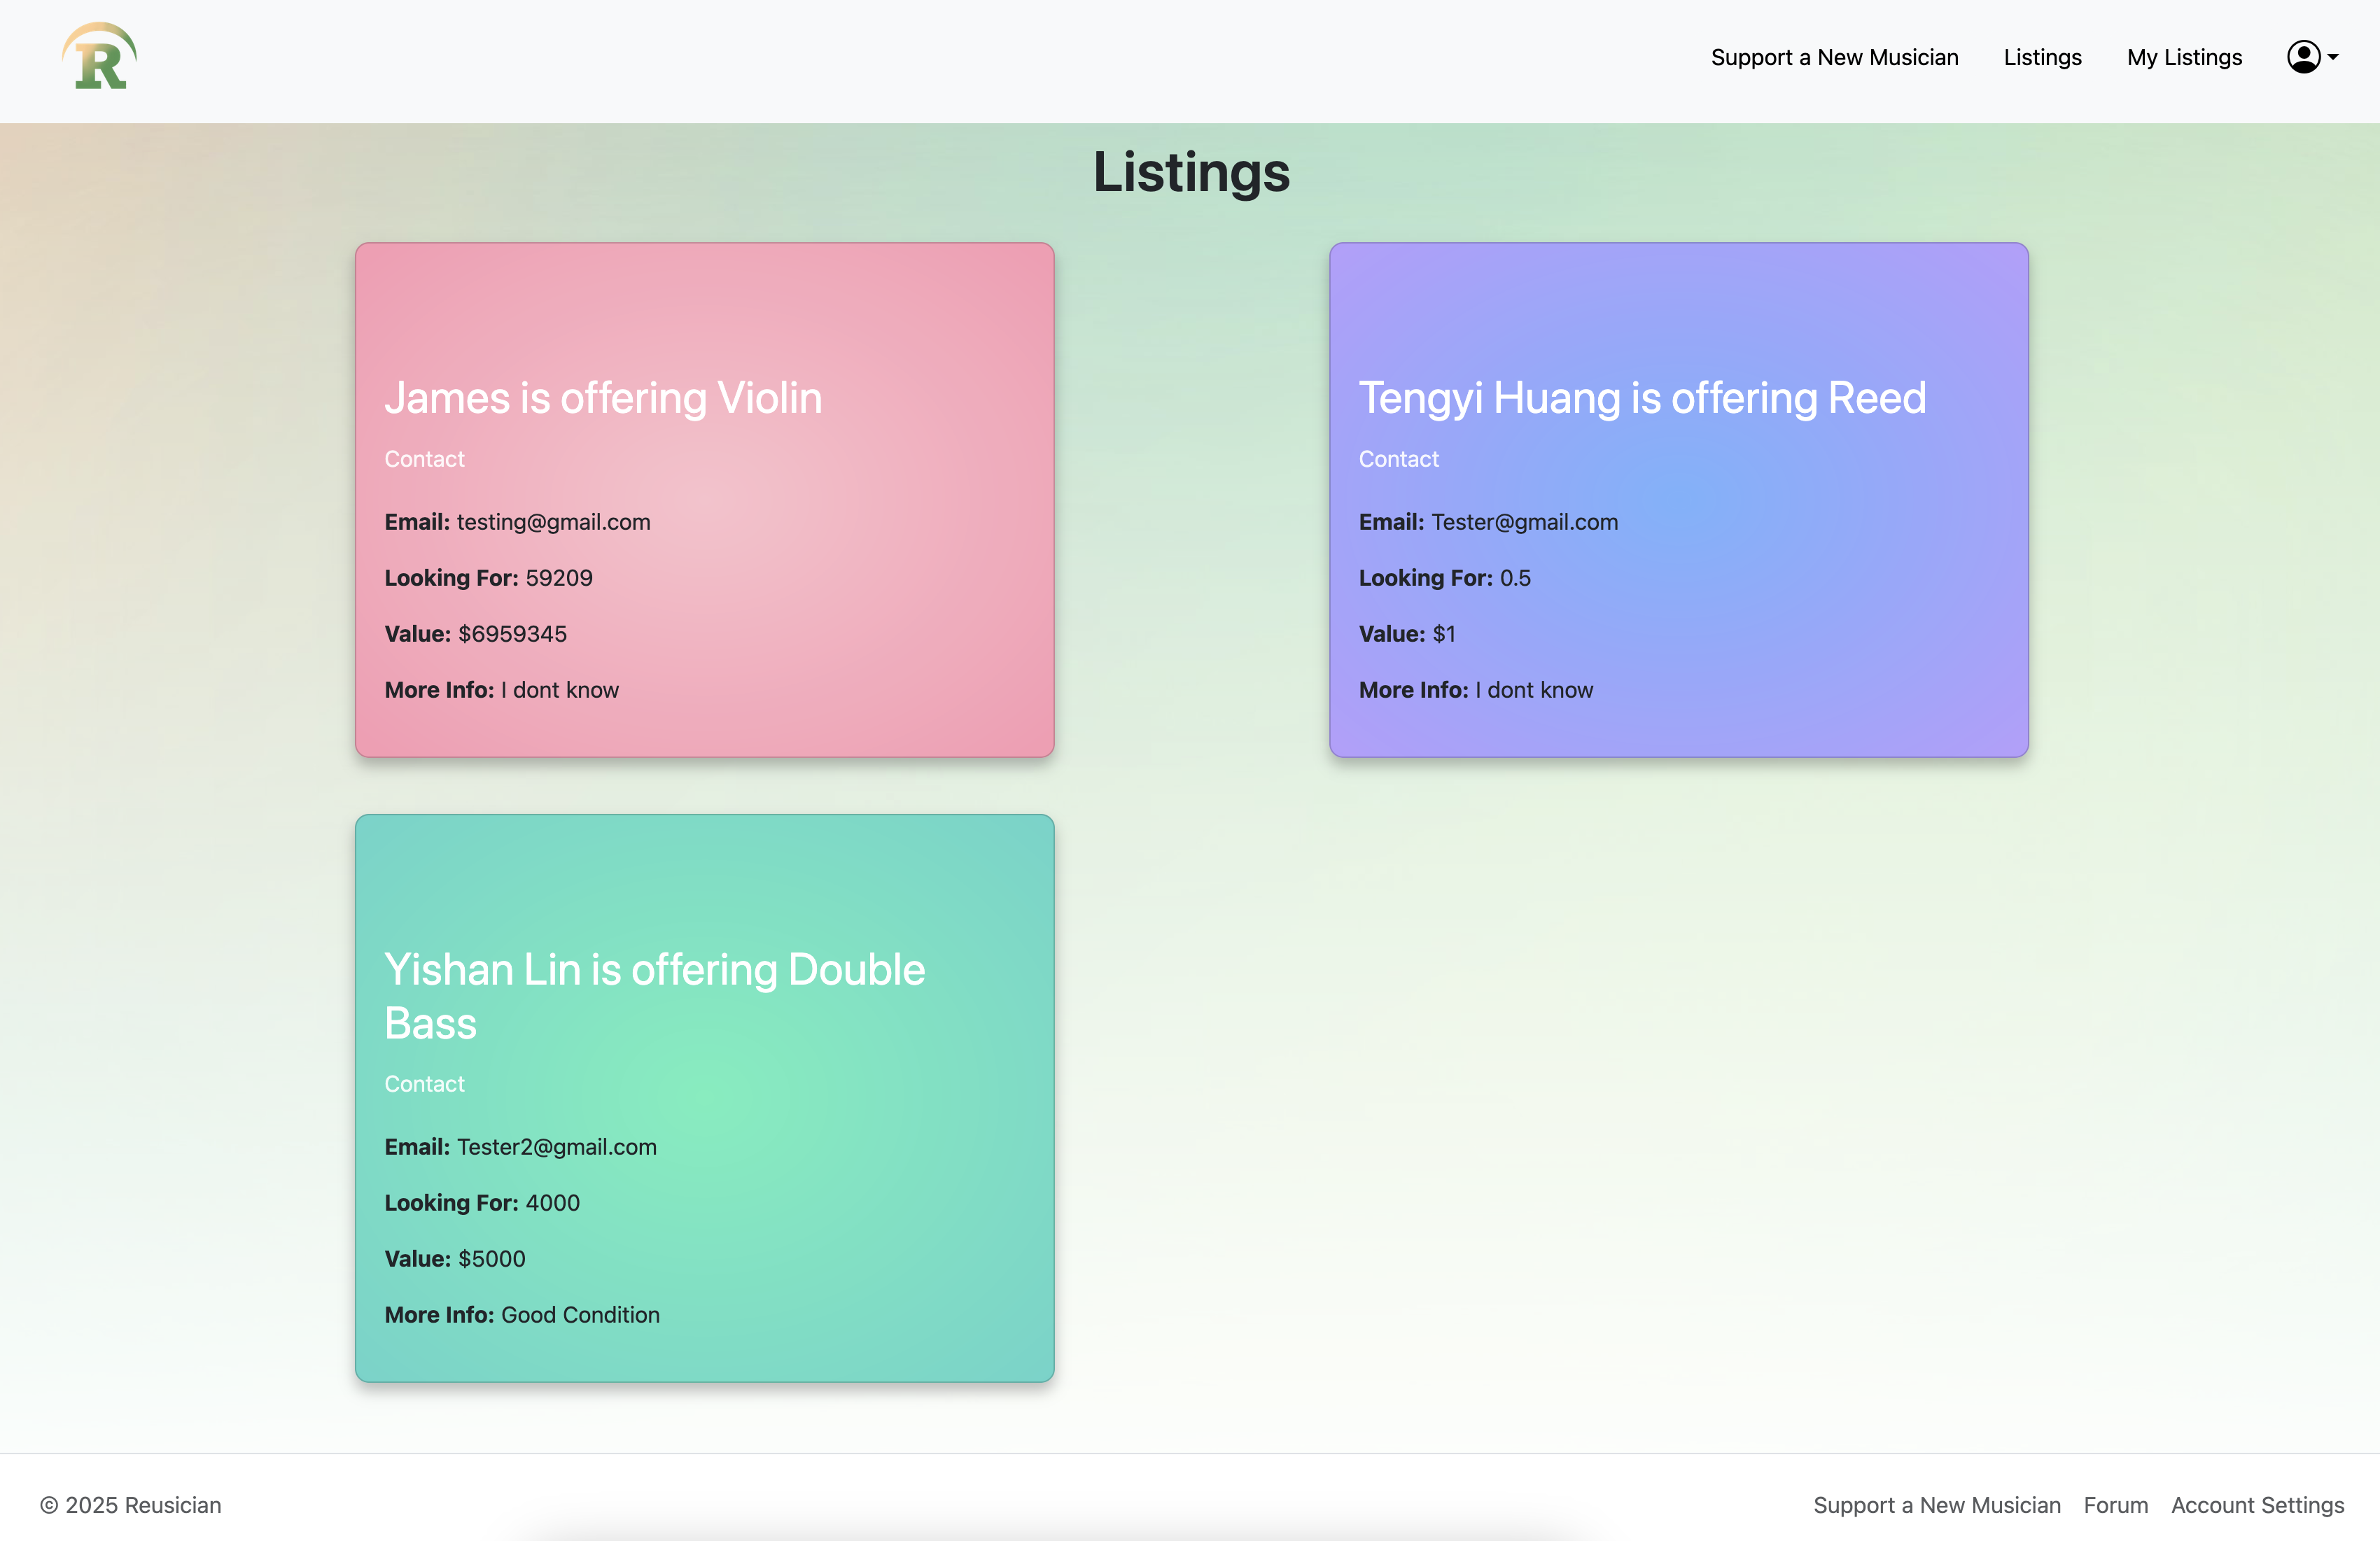
Task: Click James is offering Violin title
Action: tap(603, 398)
